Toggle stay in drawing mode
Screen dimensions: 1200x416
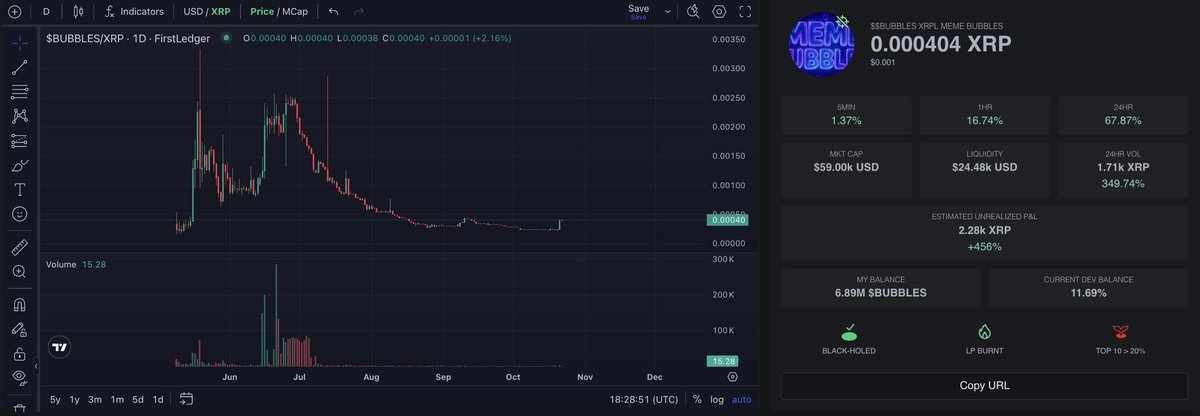tap(20, 328)
